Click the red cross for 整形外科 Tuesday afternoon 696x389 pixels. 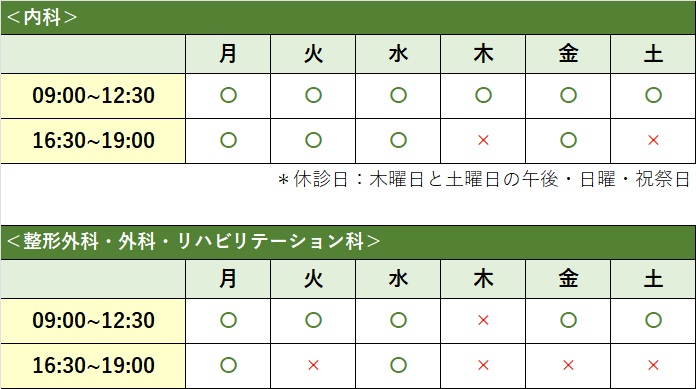[x=313, y=365]
